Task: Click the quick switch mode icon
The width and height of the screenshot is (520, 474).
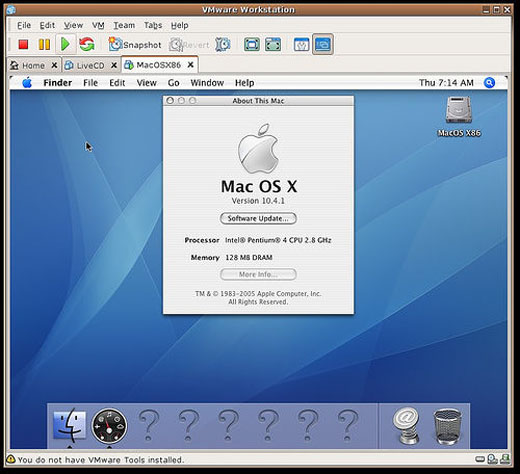Action: point(273,44)
